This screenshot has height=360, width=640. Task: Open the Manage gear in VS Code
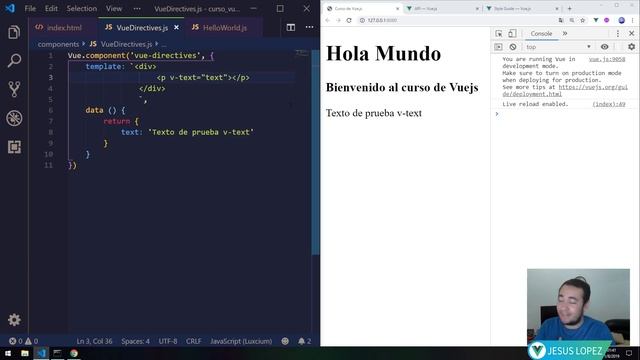[x=14, y=320]
